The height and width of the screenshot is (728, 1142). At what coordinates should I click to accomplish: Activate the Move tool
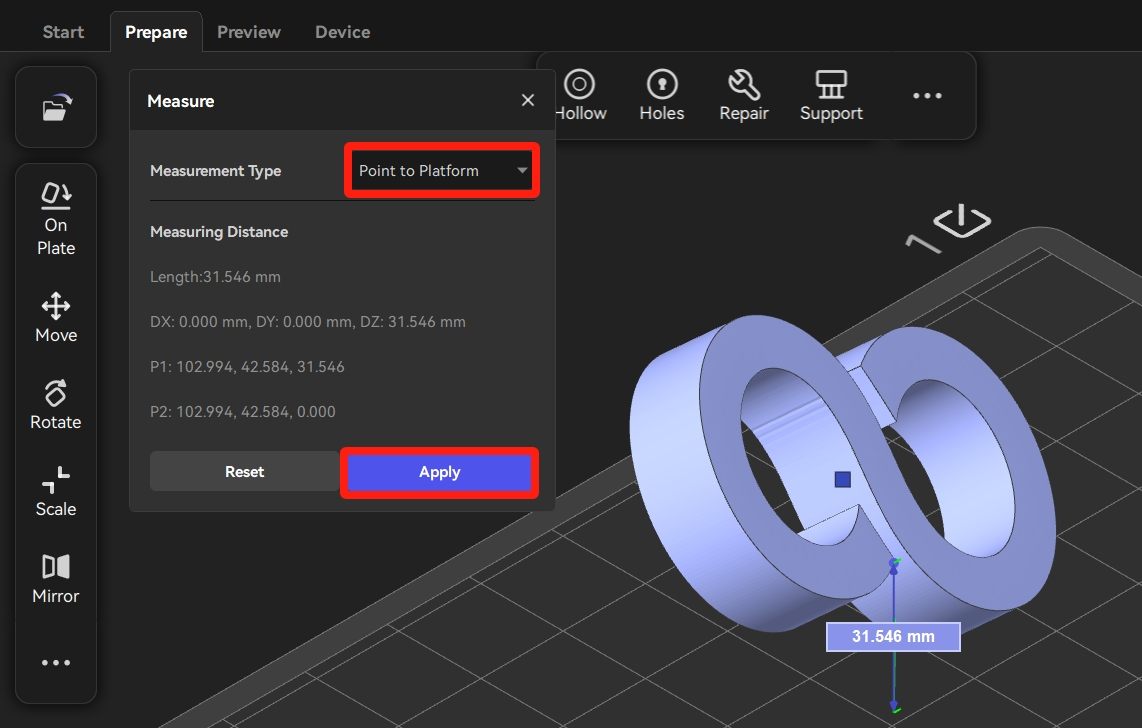(56, 318)
